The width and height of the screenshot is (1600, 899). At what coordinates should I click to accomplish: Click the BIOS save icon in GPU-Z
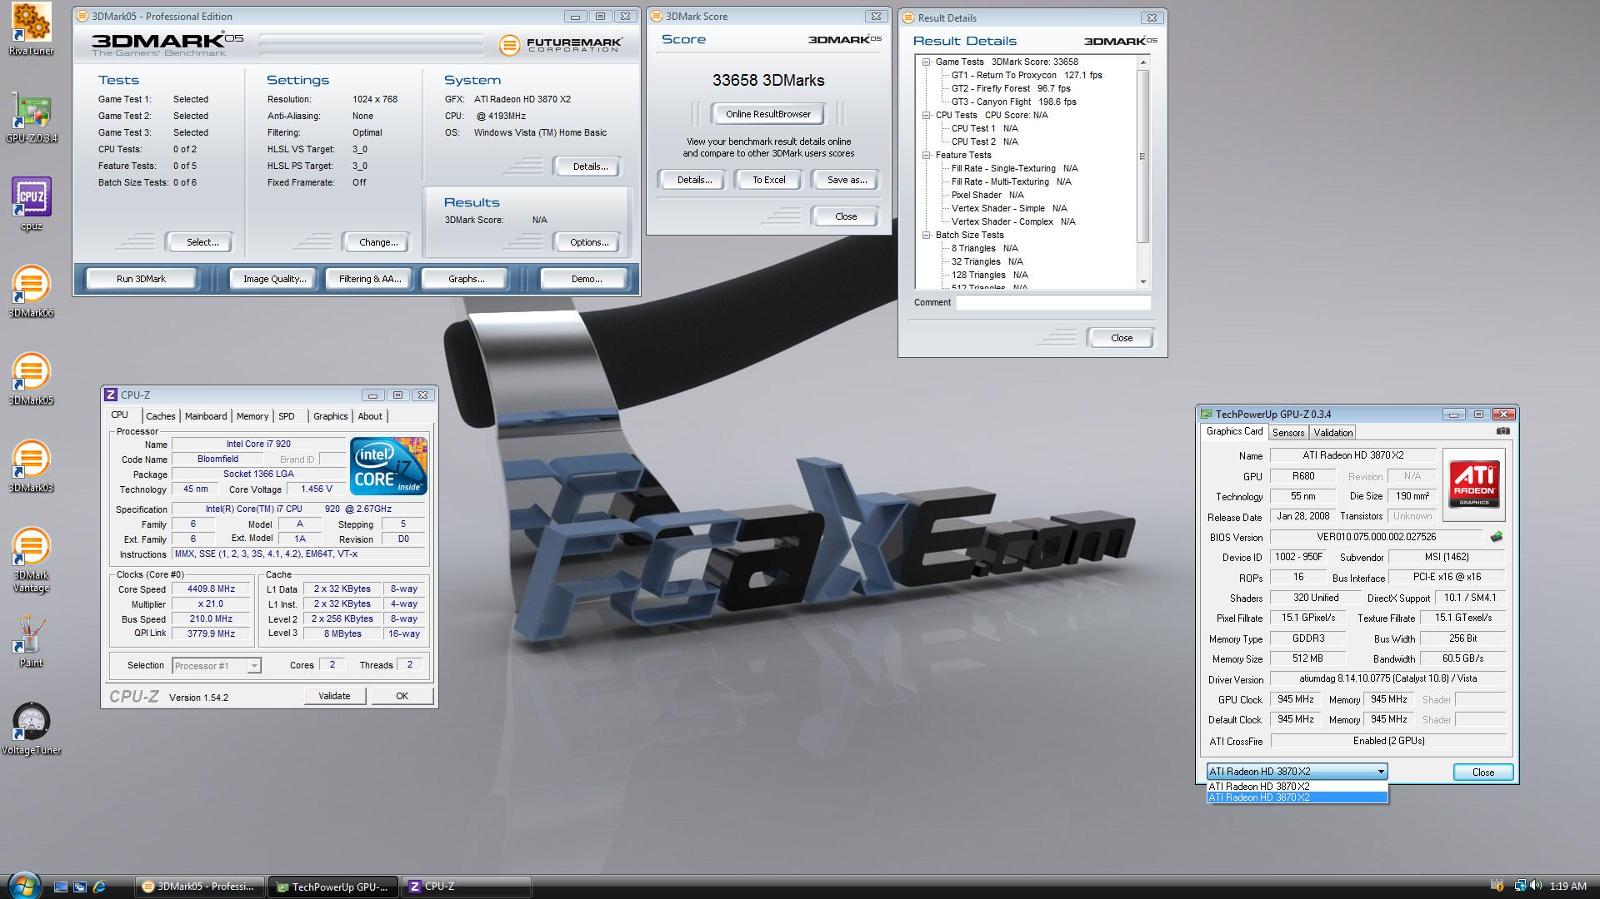pos(1496,537)
